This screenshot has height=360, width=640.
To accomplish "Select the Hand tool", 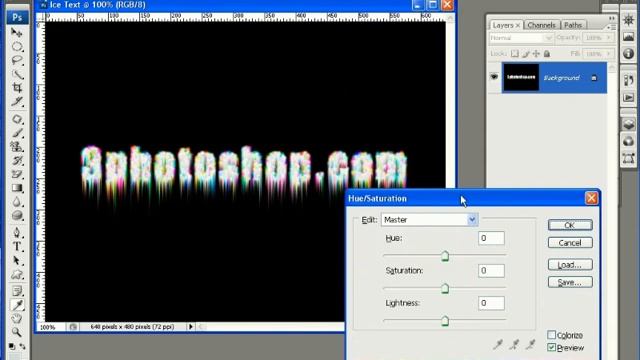I will coord(17,319).
